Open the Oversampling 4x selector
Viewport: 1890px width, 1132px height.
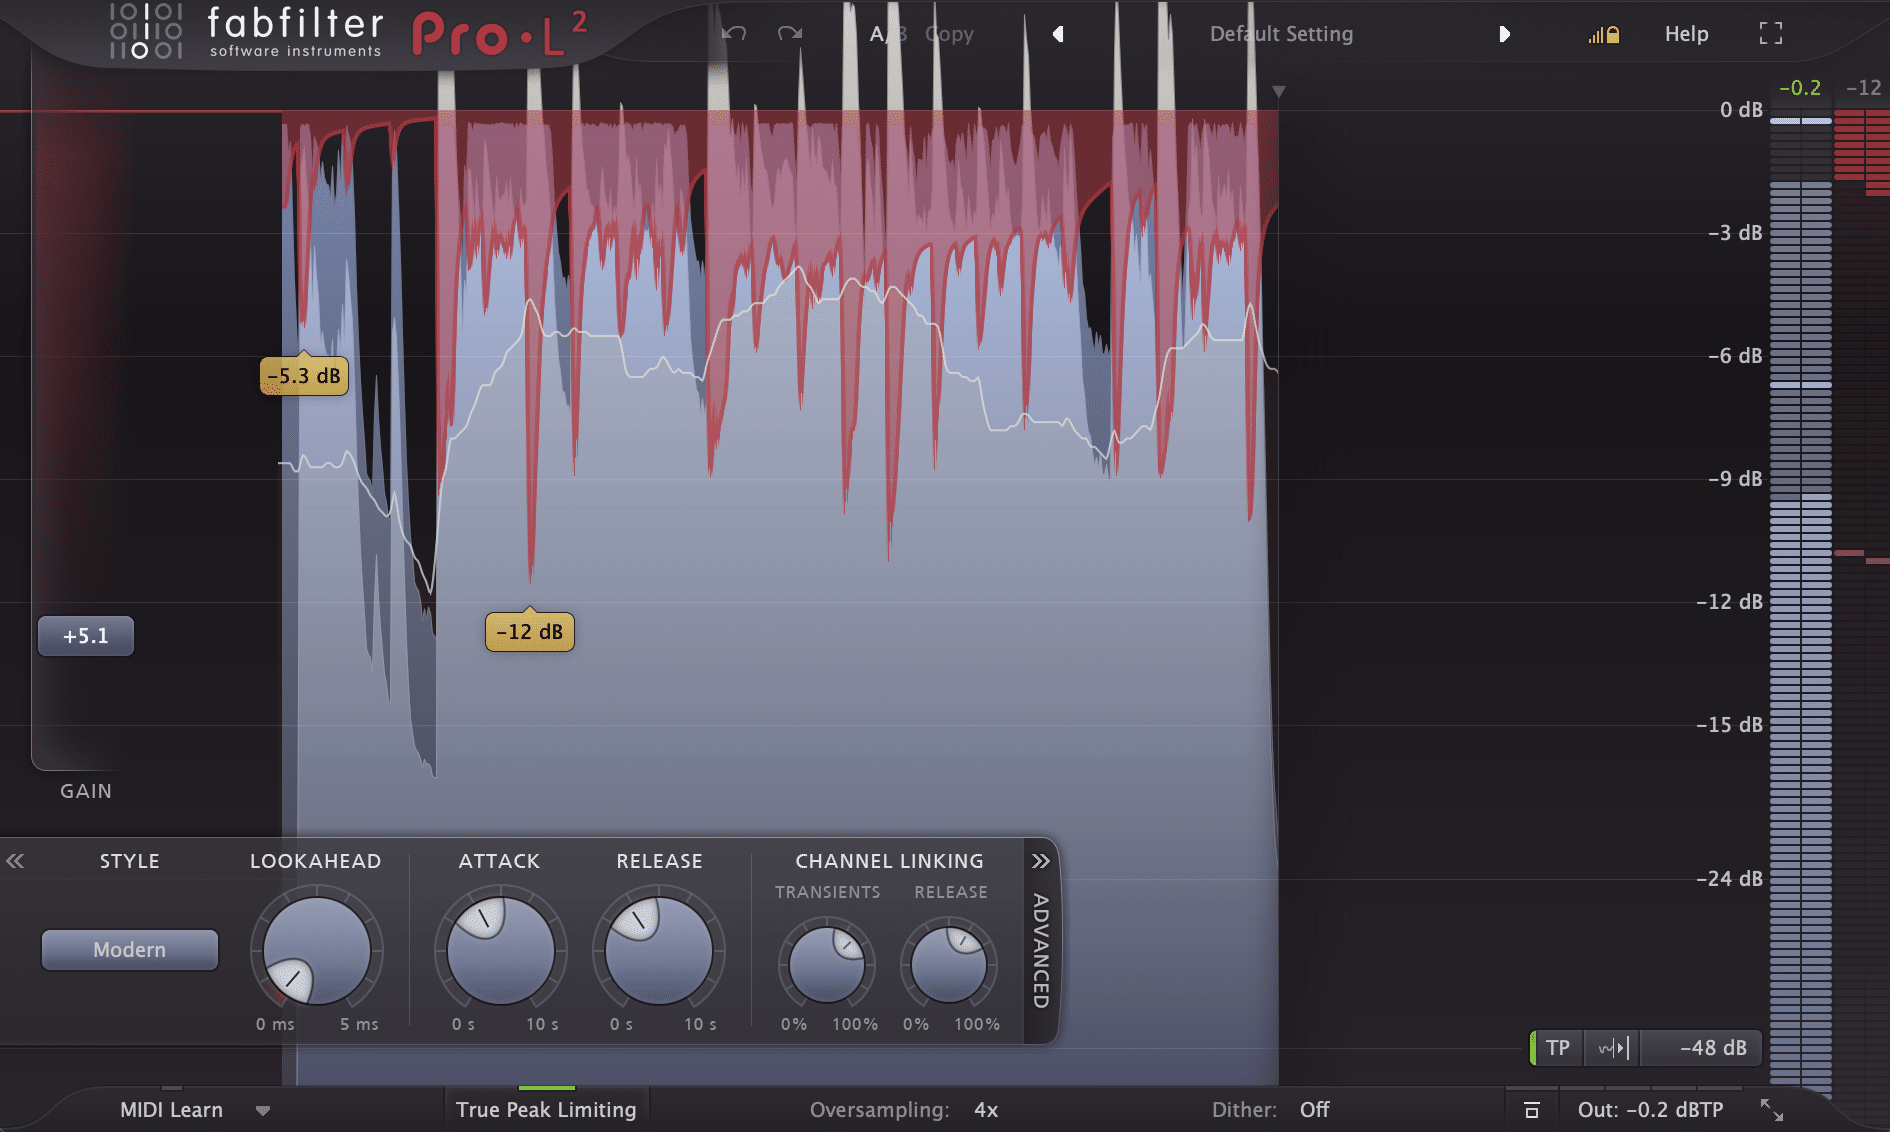coord(986,1110)
